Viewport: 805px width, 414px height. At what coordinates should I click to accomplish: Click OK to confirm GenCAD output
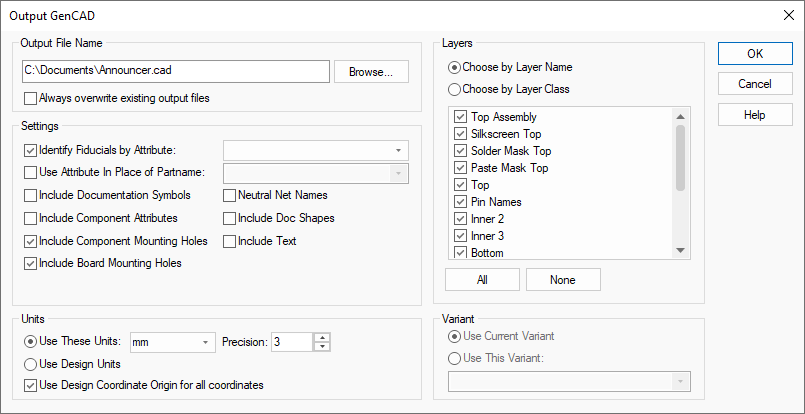coord(755,53)
